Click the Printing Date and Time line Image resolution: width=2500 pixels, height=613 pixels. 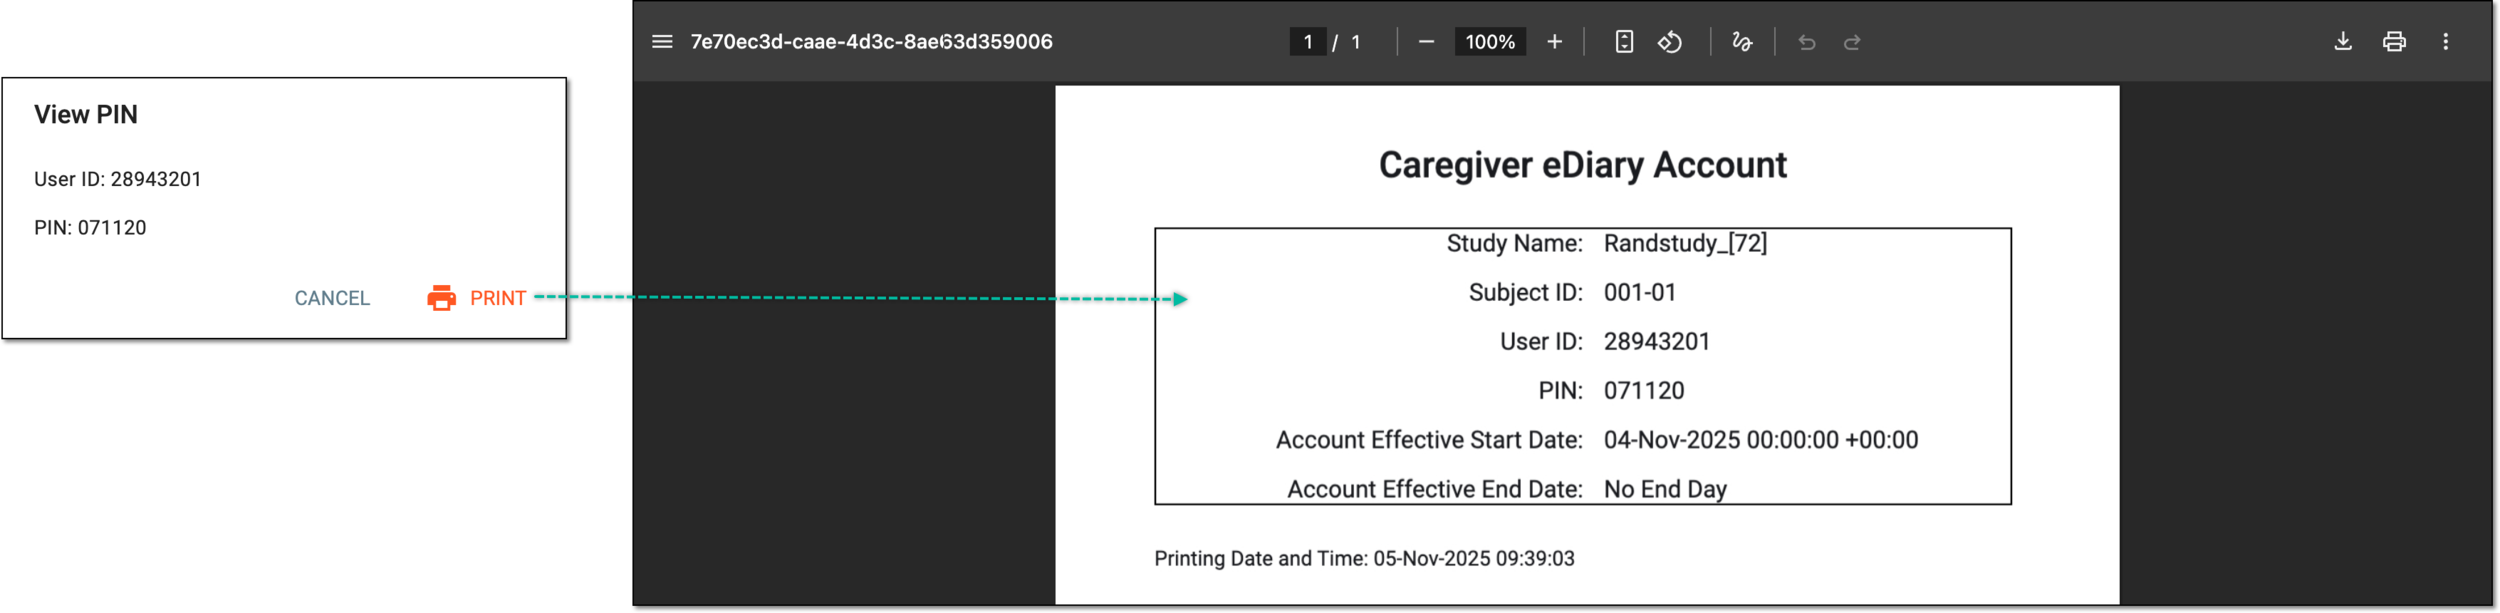point(1364,559)
